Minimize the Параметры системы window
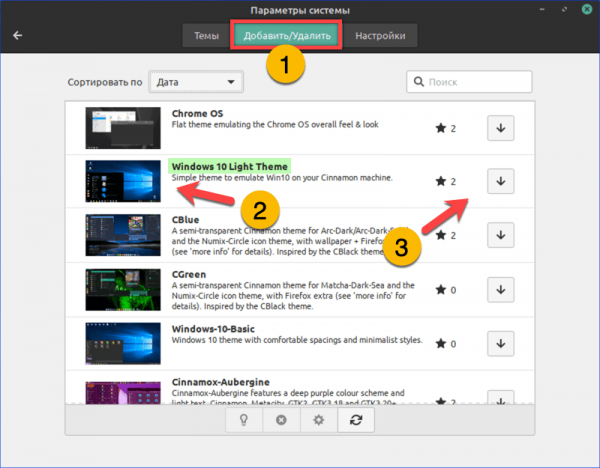Image resolution: width=600 pixels, height=468 pixels. (542, 9)
